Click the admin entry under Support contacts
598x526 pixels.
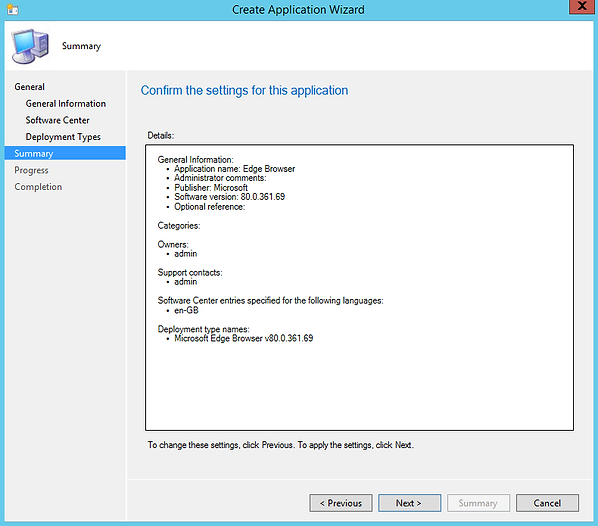tap(186, 282)
